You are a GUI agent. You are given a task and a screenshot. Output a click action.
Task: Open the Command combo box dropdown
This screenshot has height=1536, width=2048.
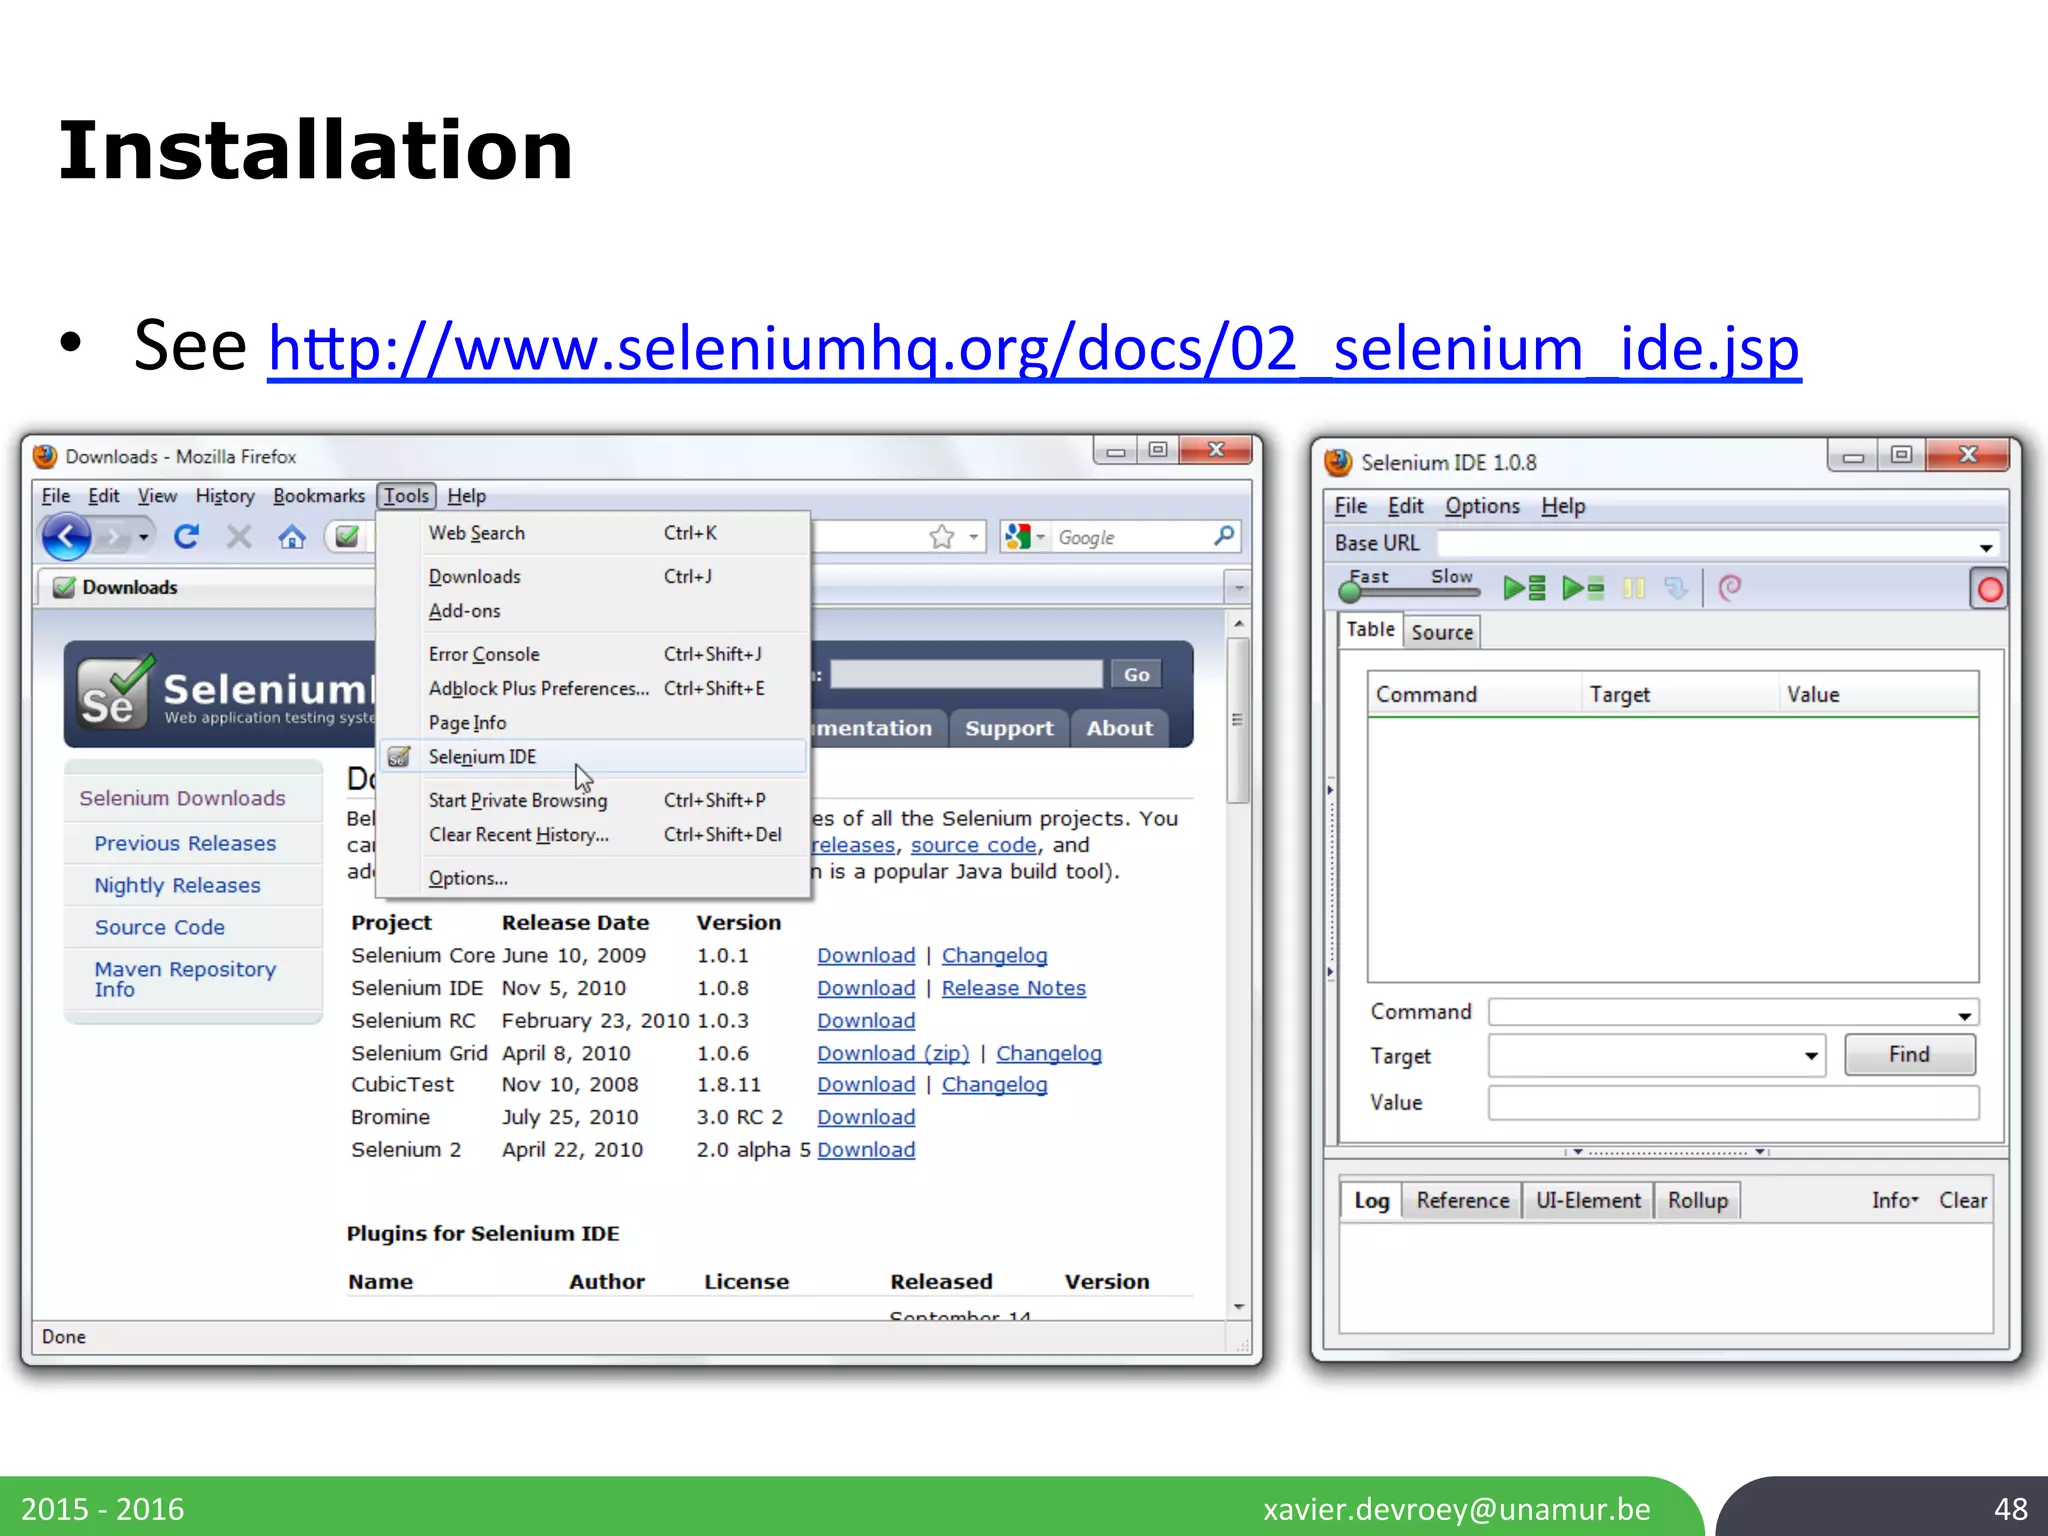pyautogui.click(x=1964, y=1016)
